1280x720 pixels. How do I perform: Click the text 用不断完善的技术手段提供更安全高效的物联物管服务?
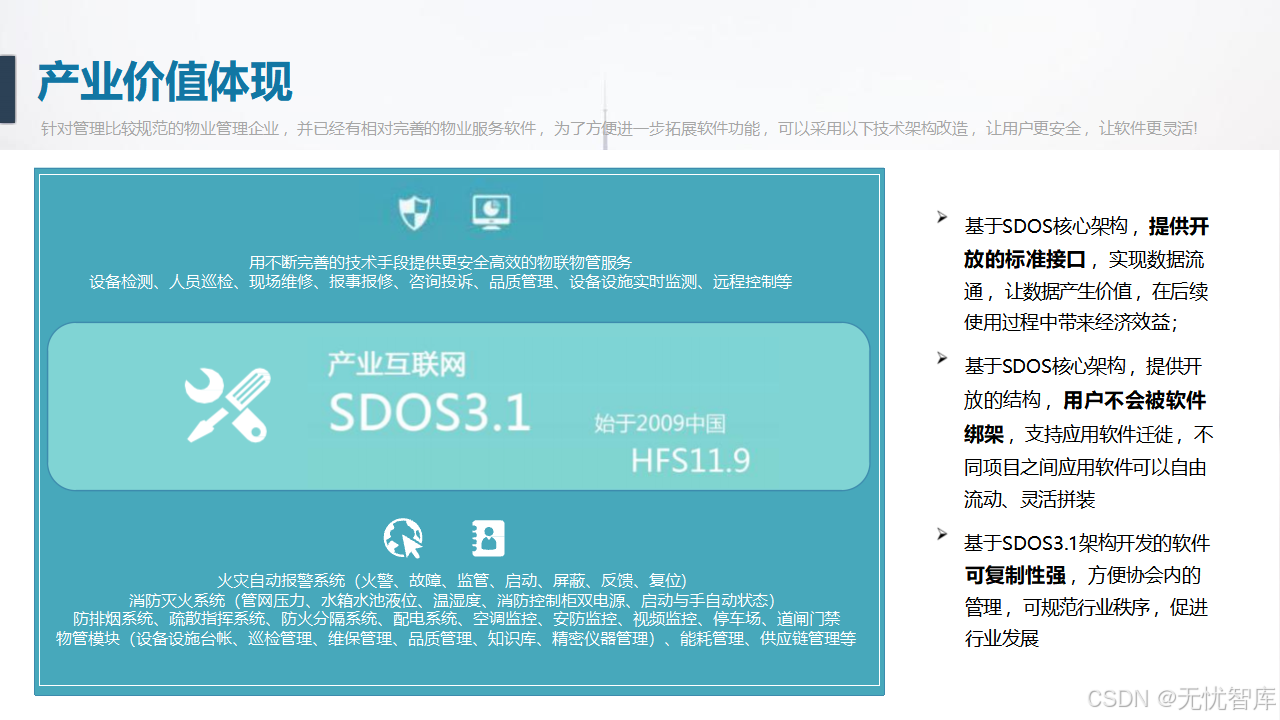[441, 262]
